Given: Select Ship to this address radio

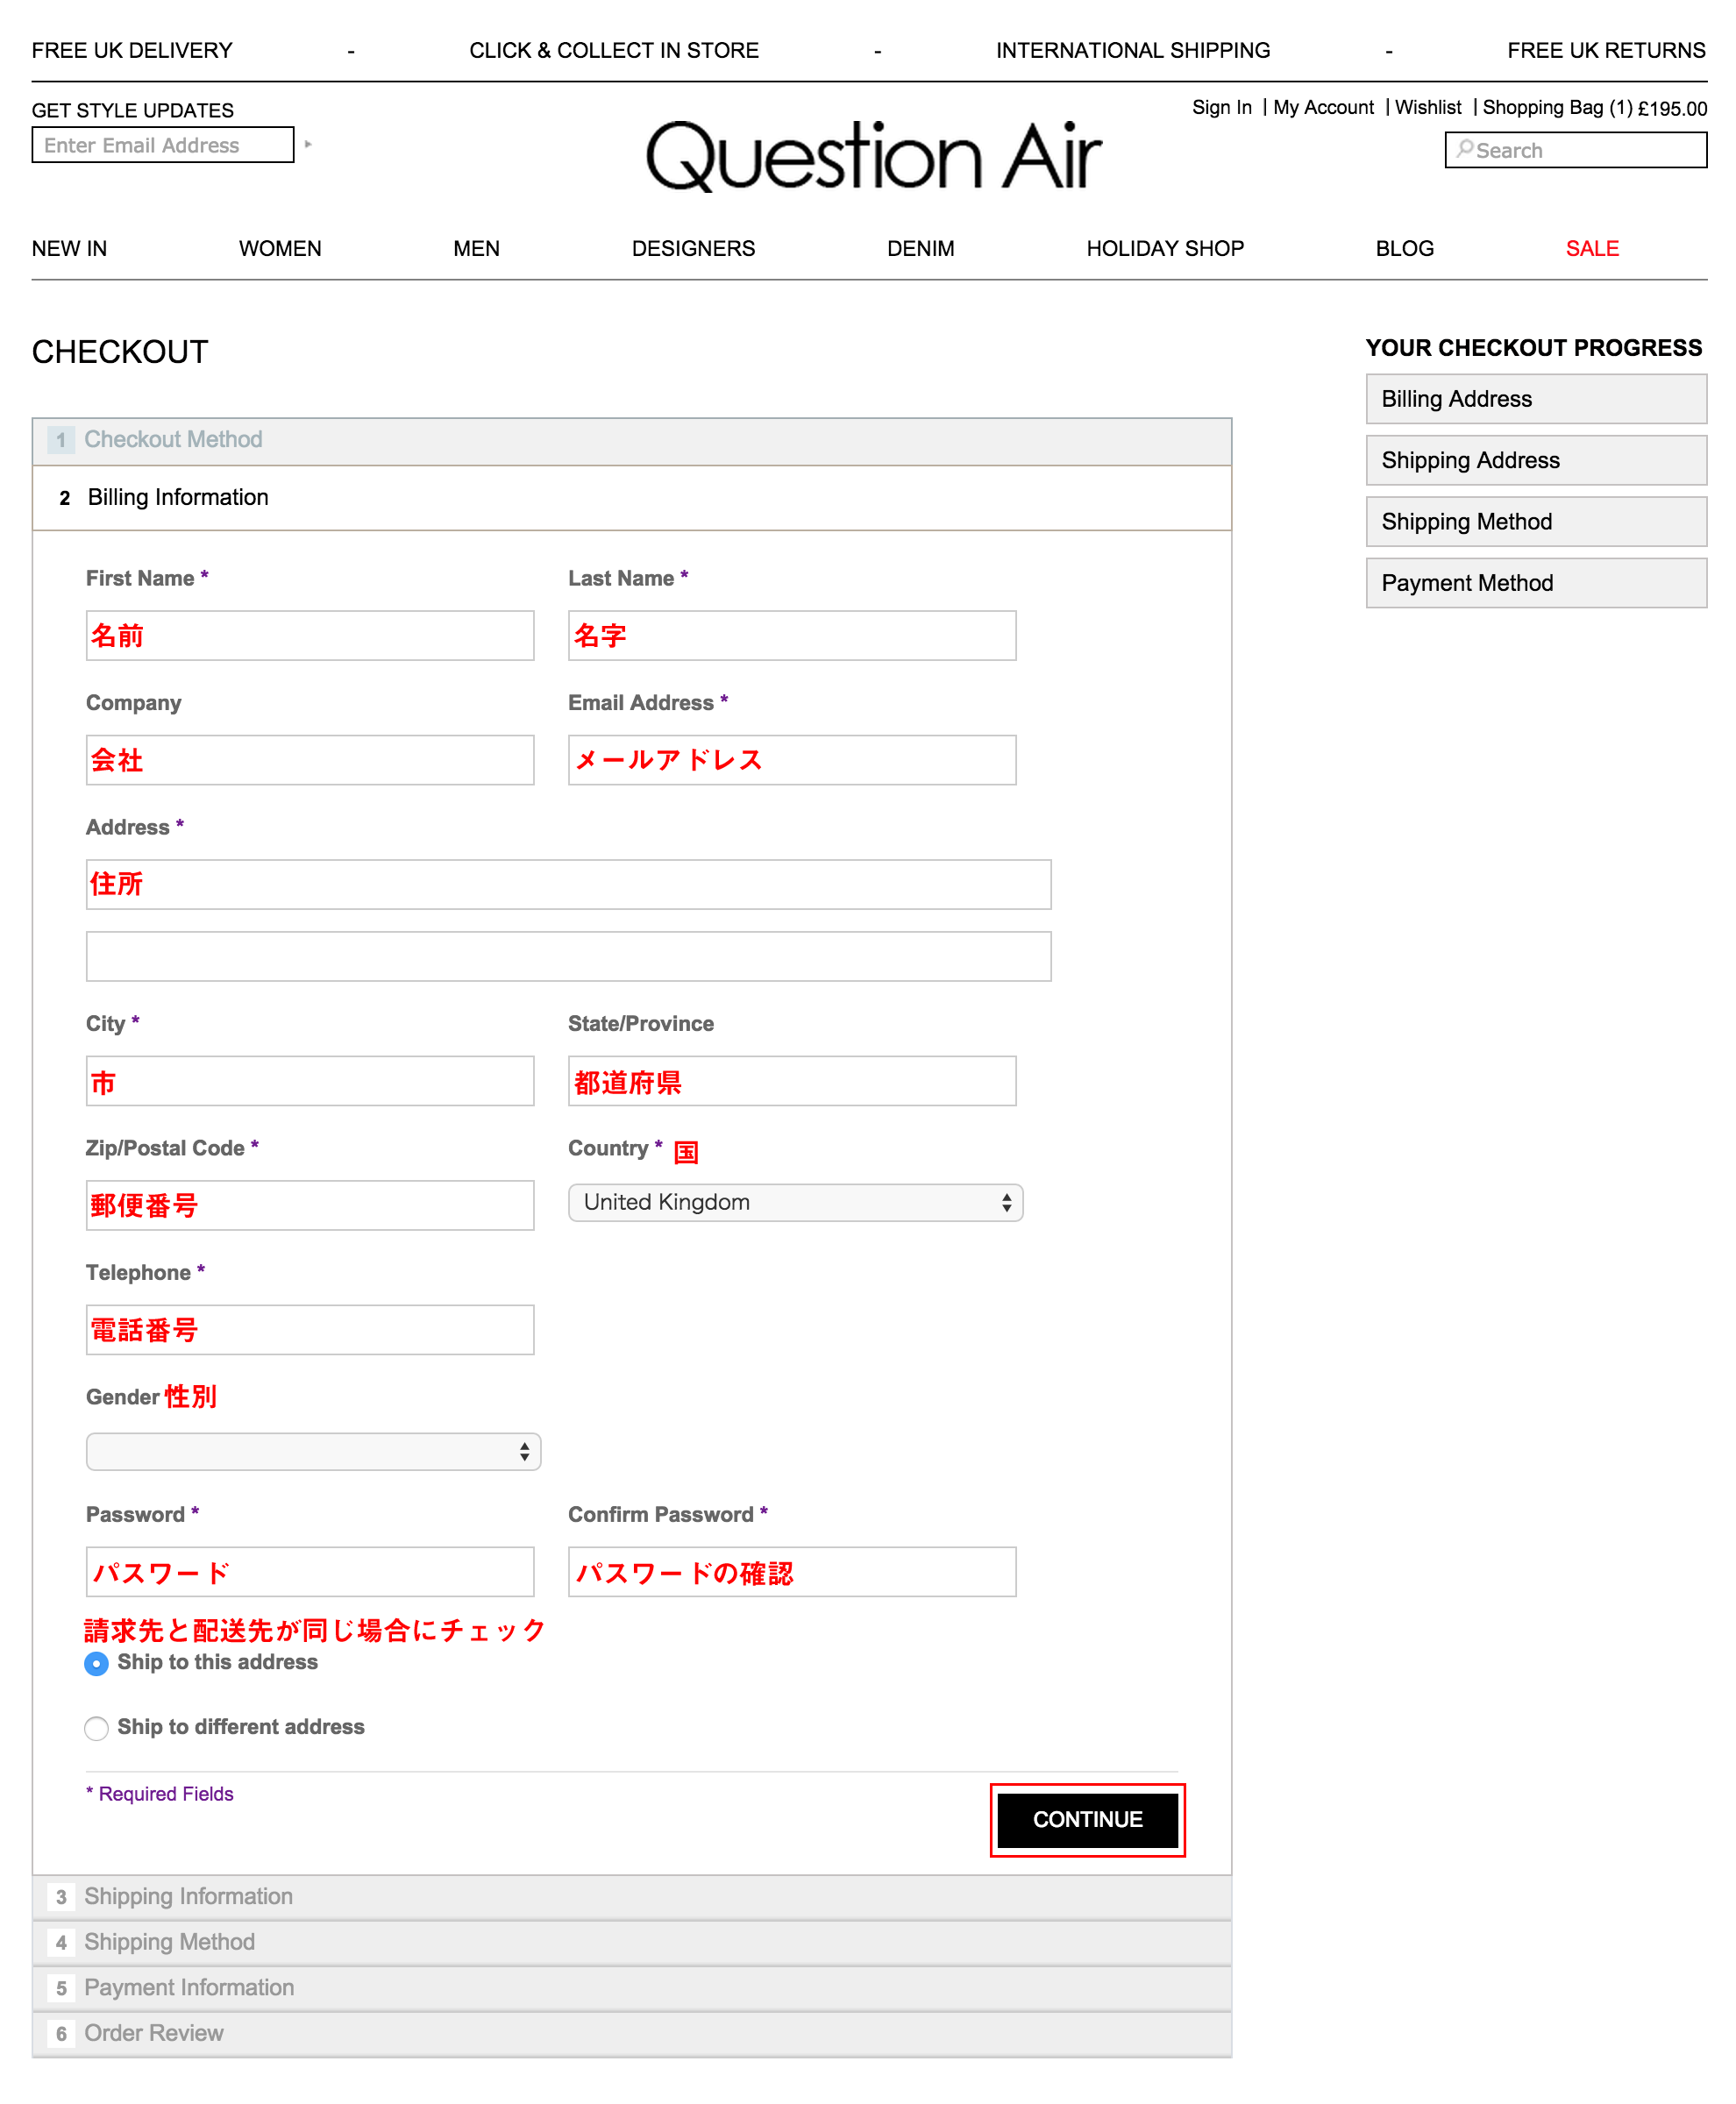Looking at the screenshot, I should 96,1663.
